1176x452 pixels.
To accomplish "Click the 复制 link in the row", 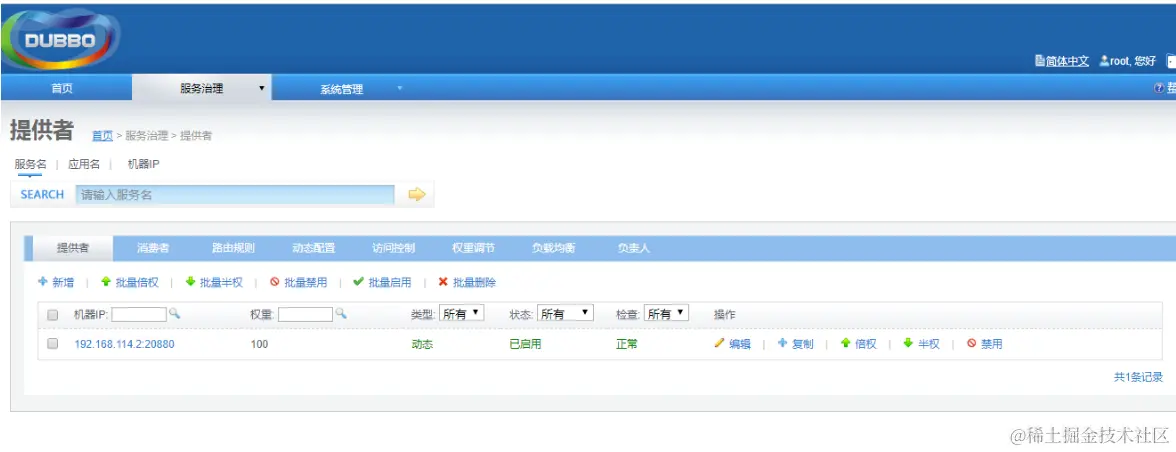I will pyautogui.click(x=802, y=344).
